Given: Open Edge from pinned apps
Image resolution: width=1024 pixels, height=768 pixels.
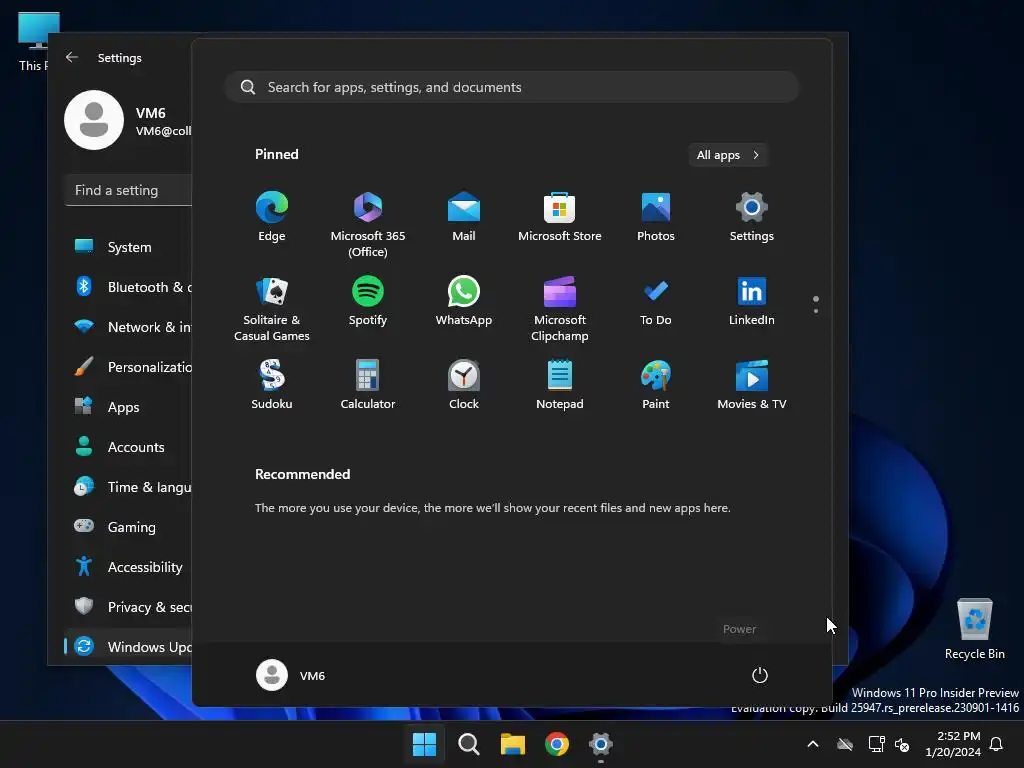Looking at the screenshot, I should point(272,217).
